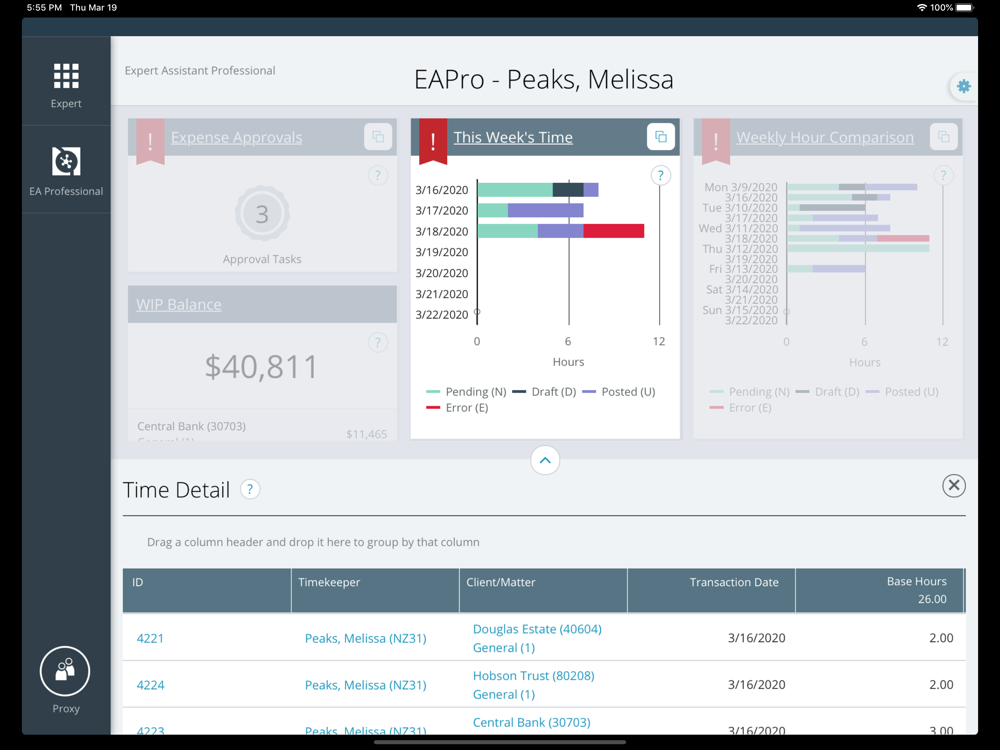Toggle the Draft (D) legend series
1000x750 pixels.
pos(545,392)
